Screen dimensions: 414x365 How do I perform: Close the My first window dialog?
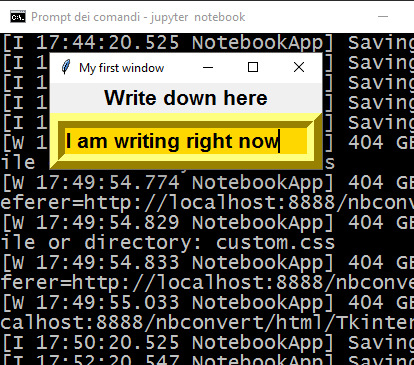[299, 68]
